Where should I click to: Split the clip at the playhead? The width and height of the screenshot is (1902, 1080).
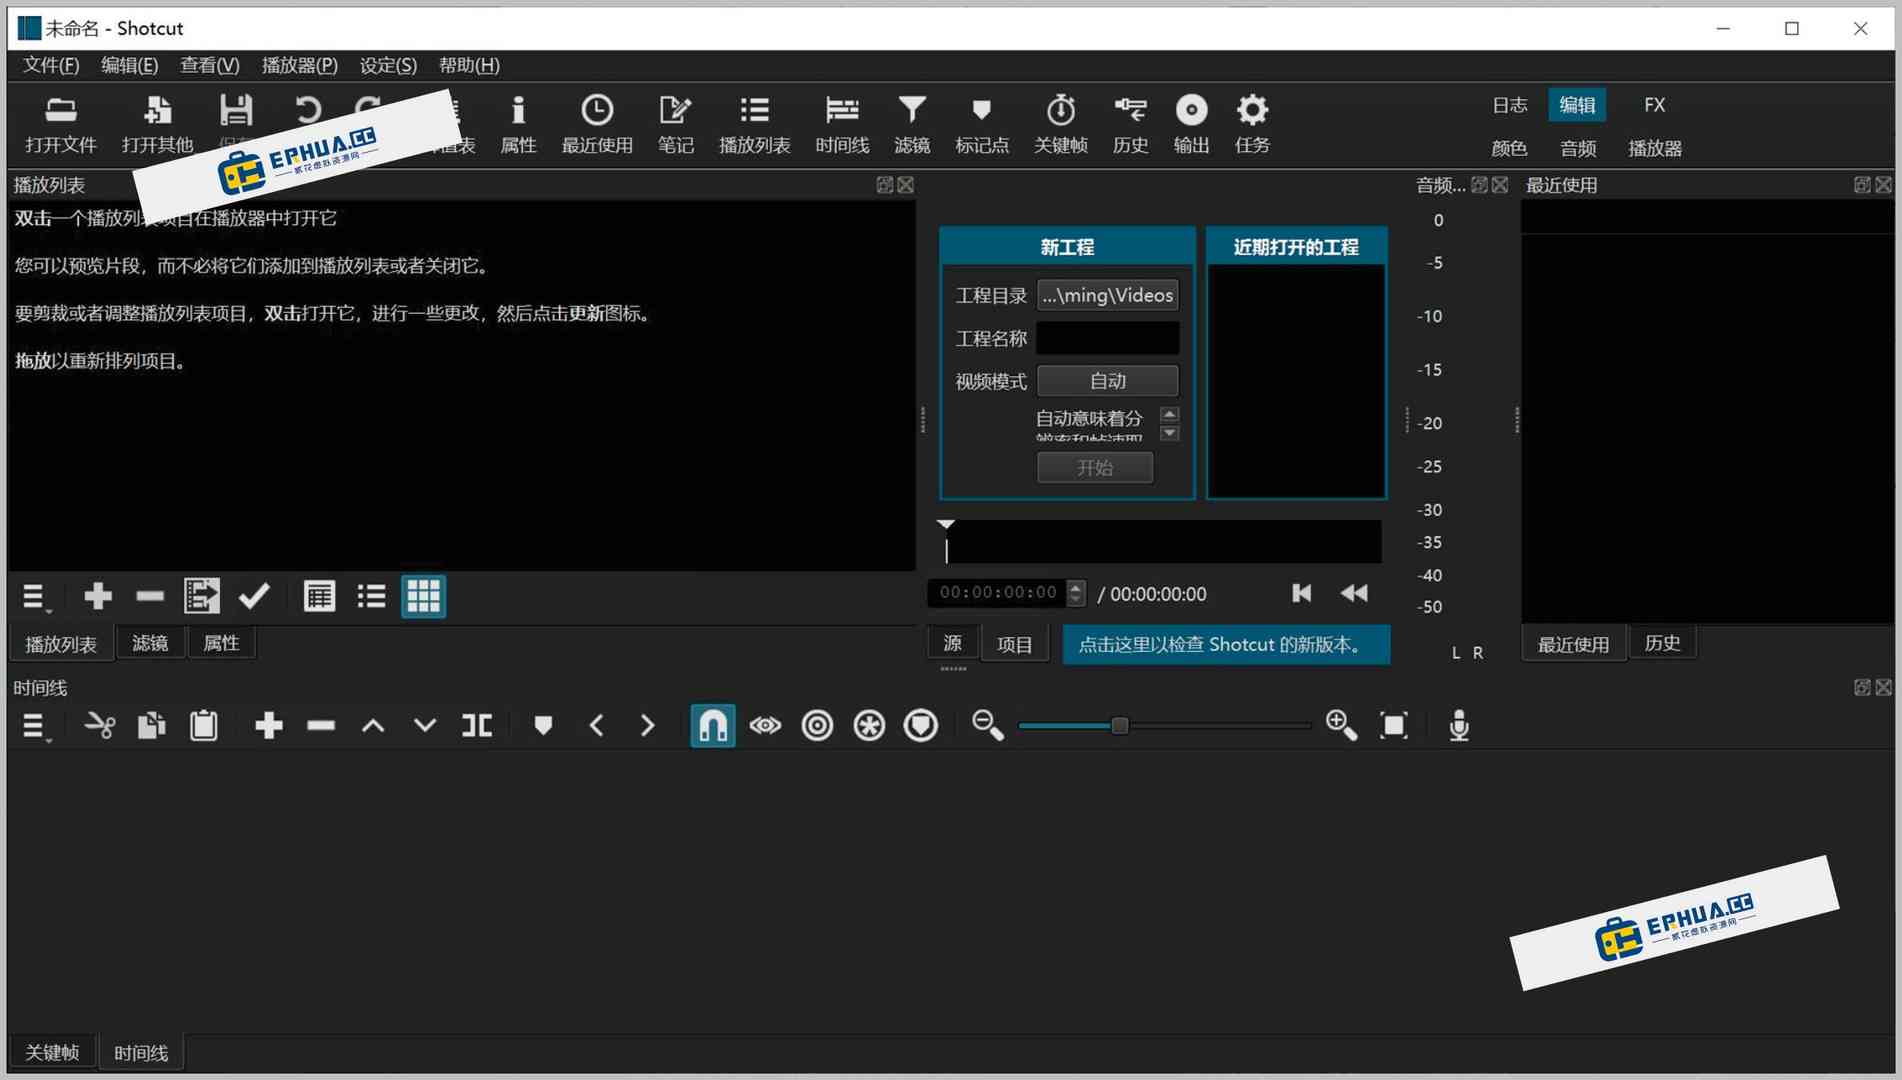tap(477, 726)
